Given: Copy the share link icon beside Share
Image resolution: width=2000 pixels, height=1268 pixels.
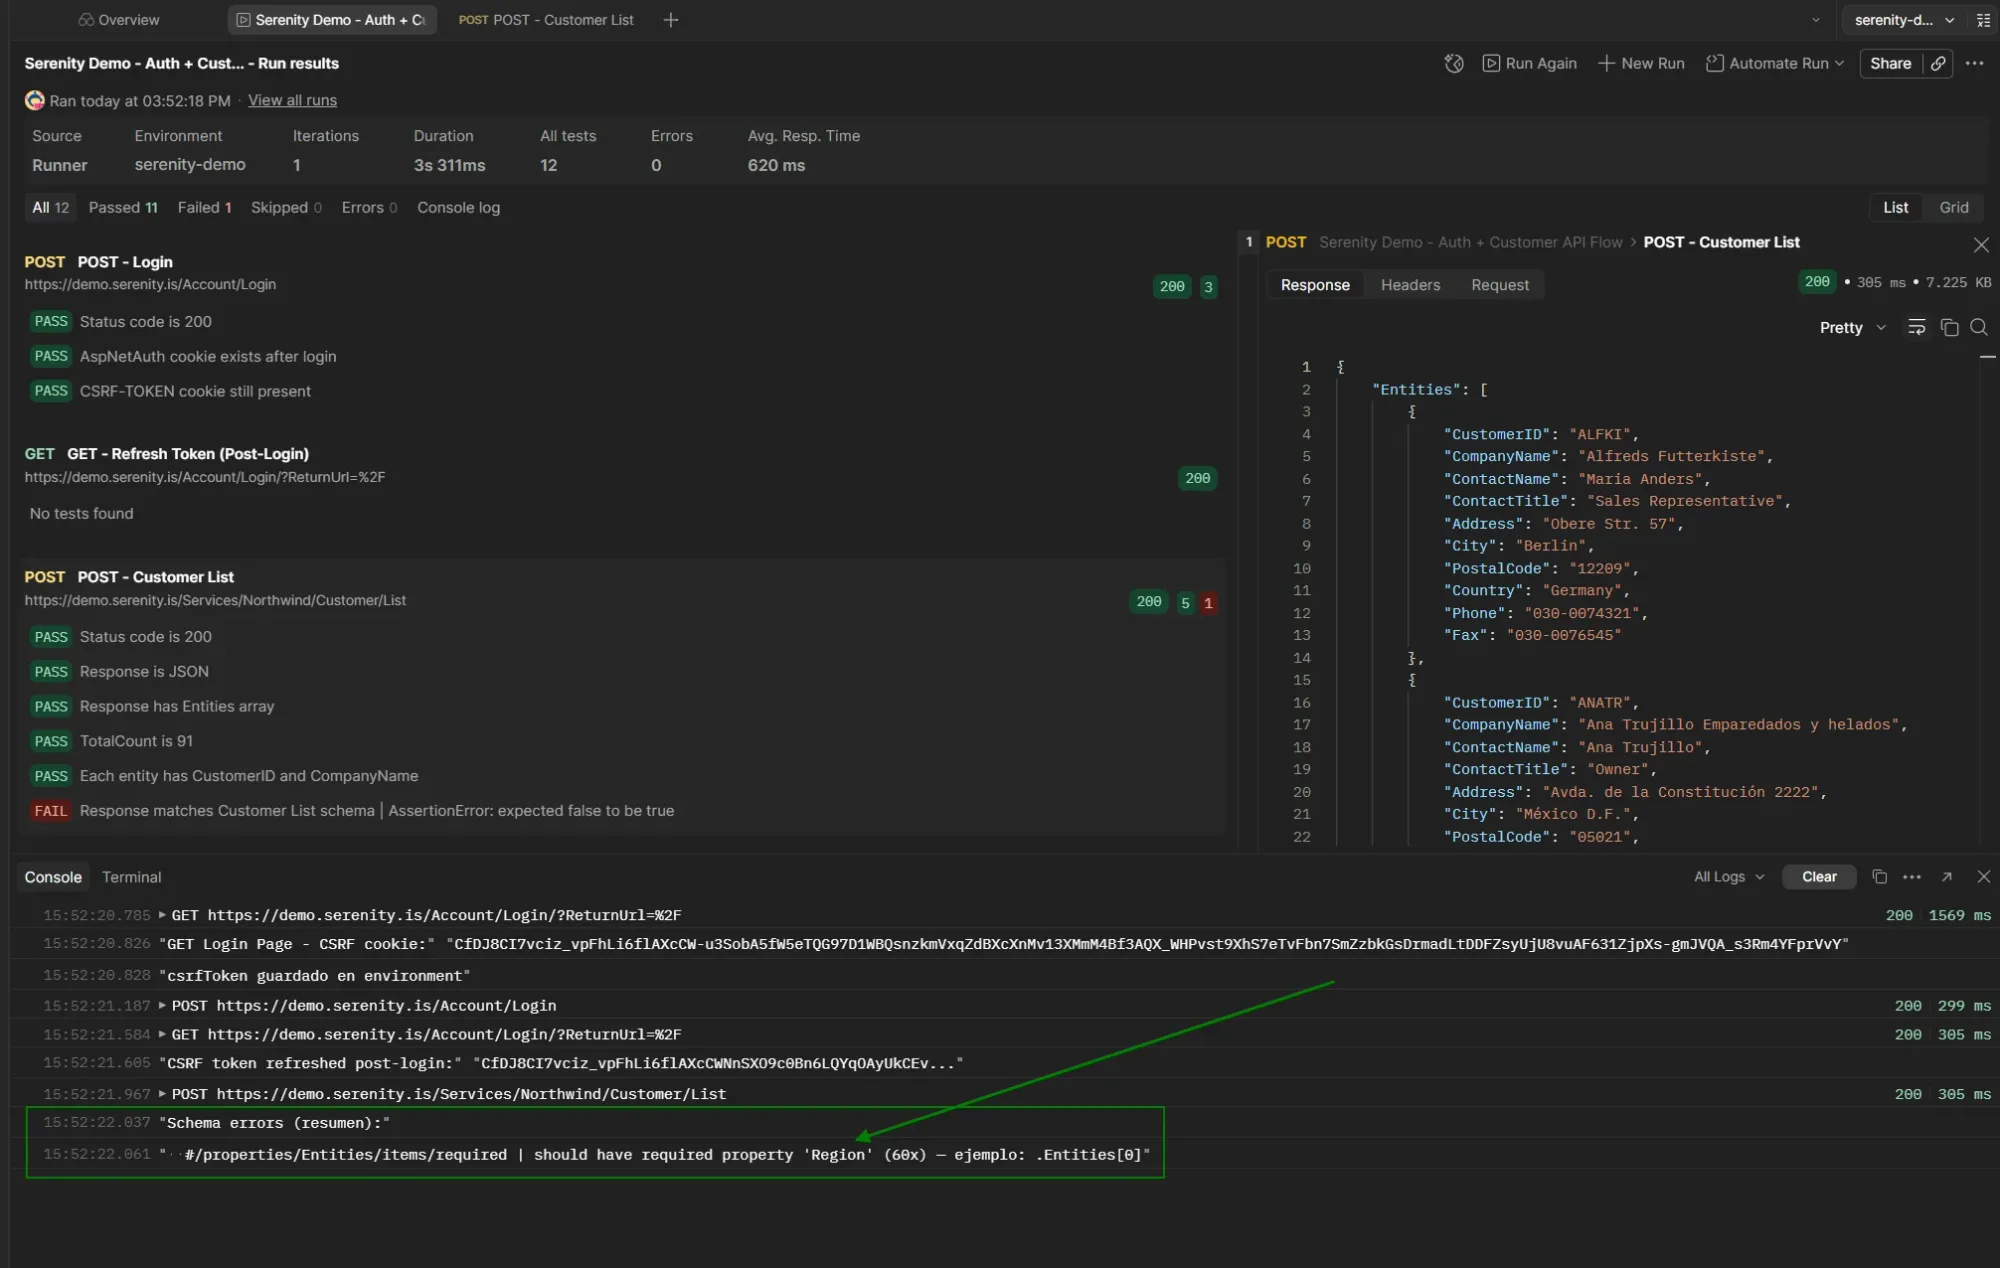Looking at the screenshot, I should pos(1938,63).
